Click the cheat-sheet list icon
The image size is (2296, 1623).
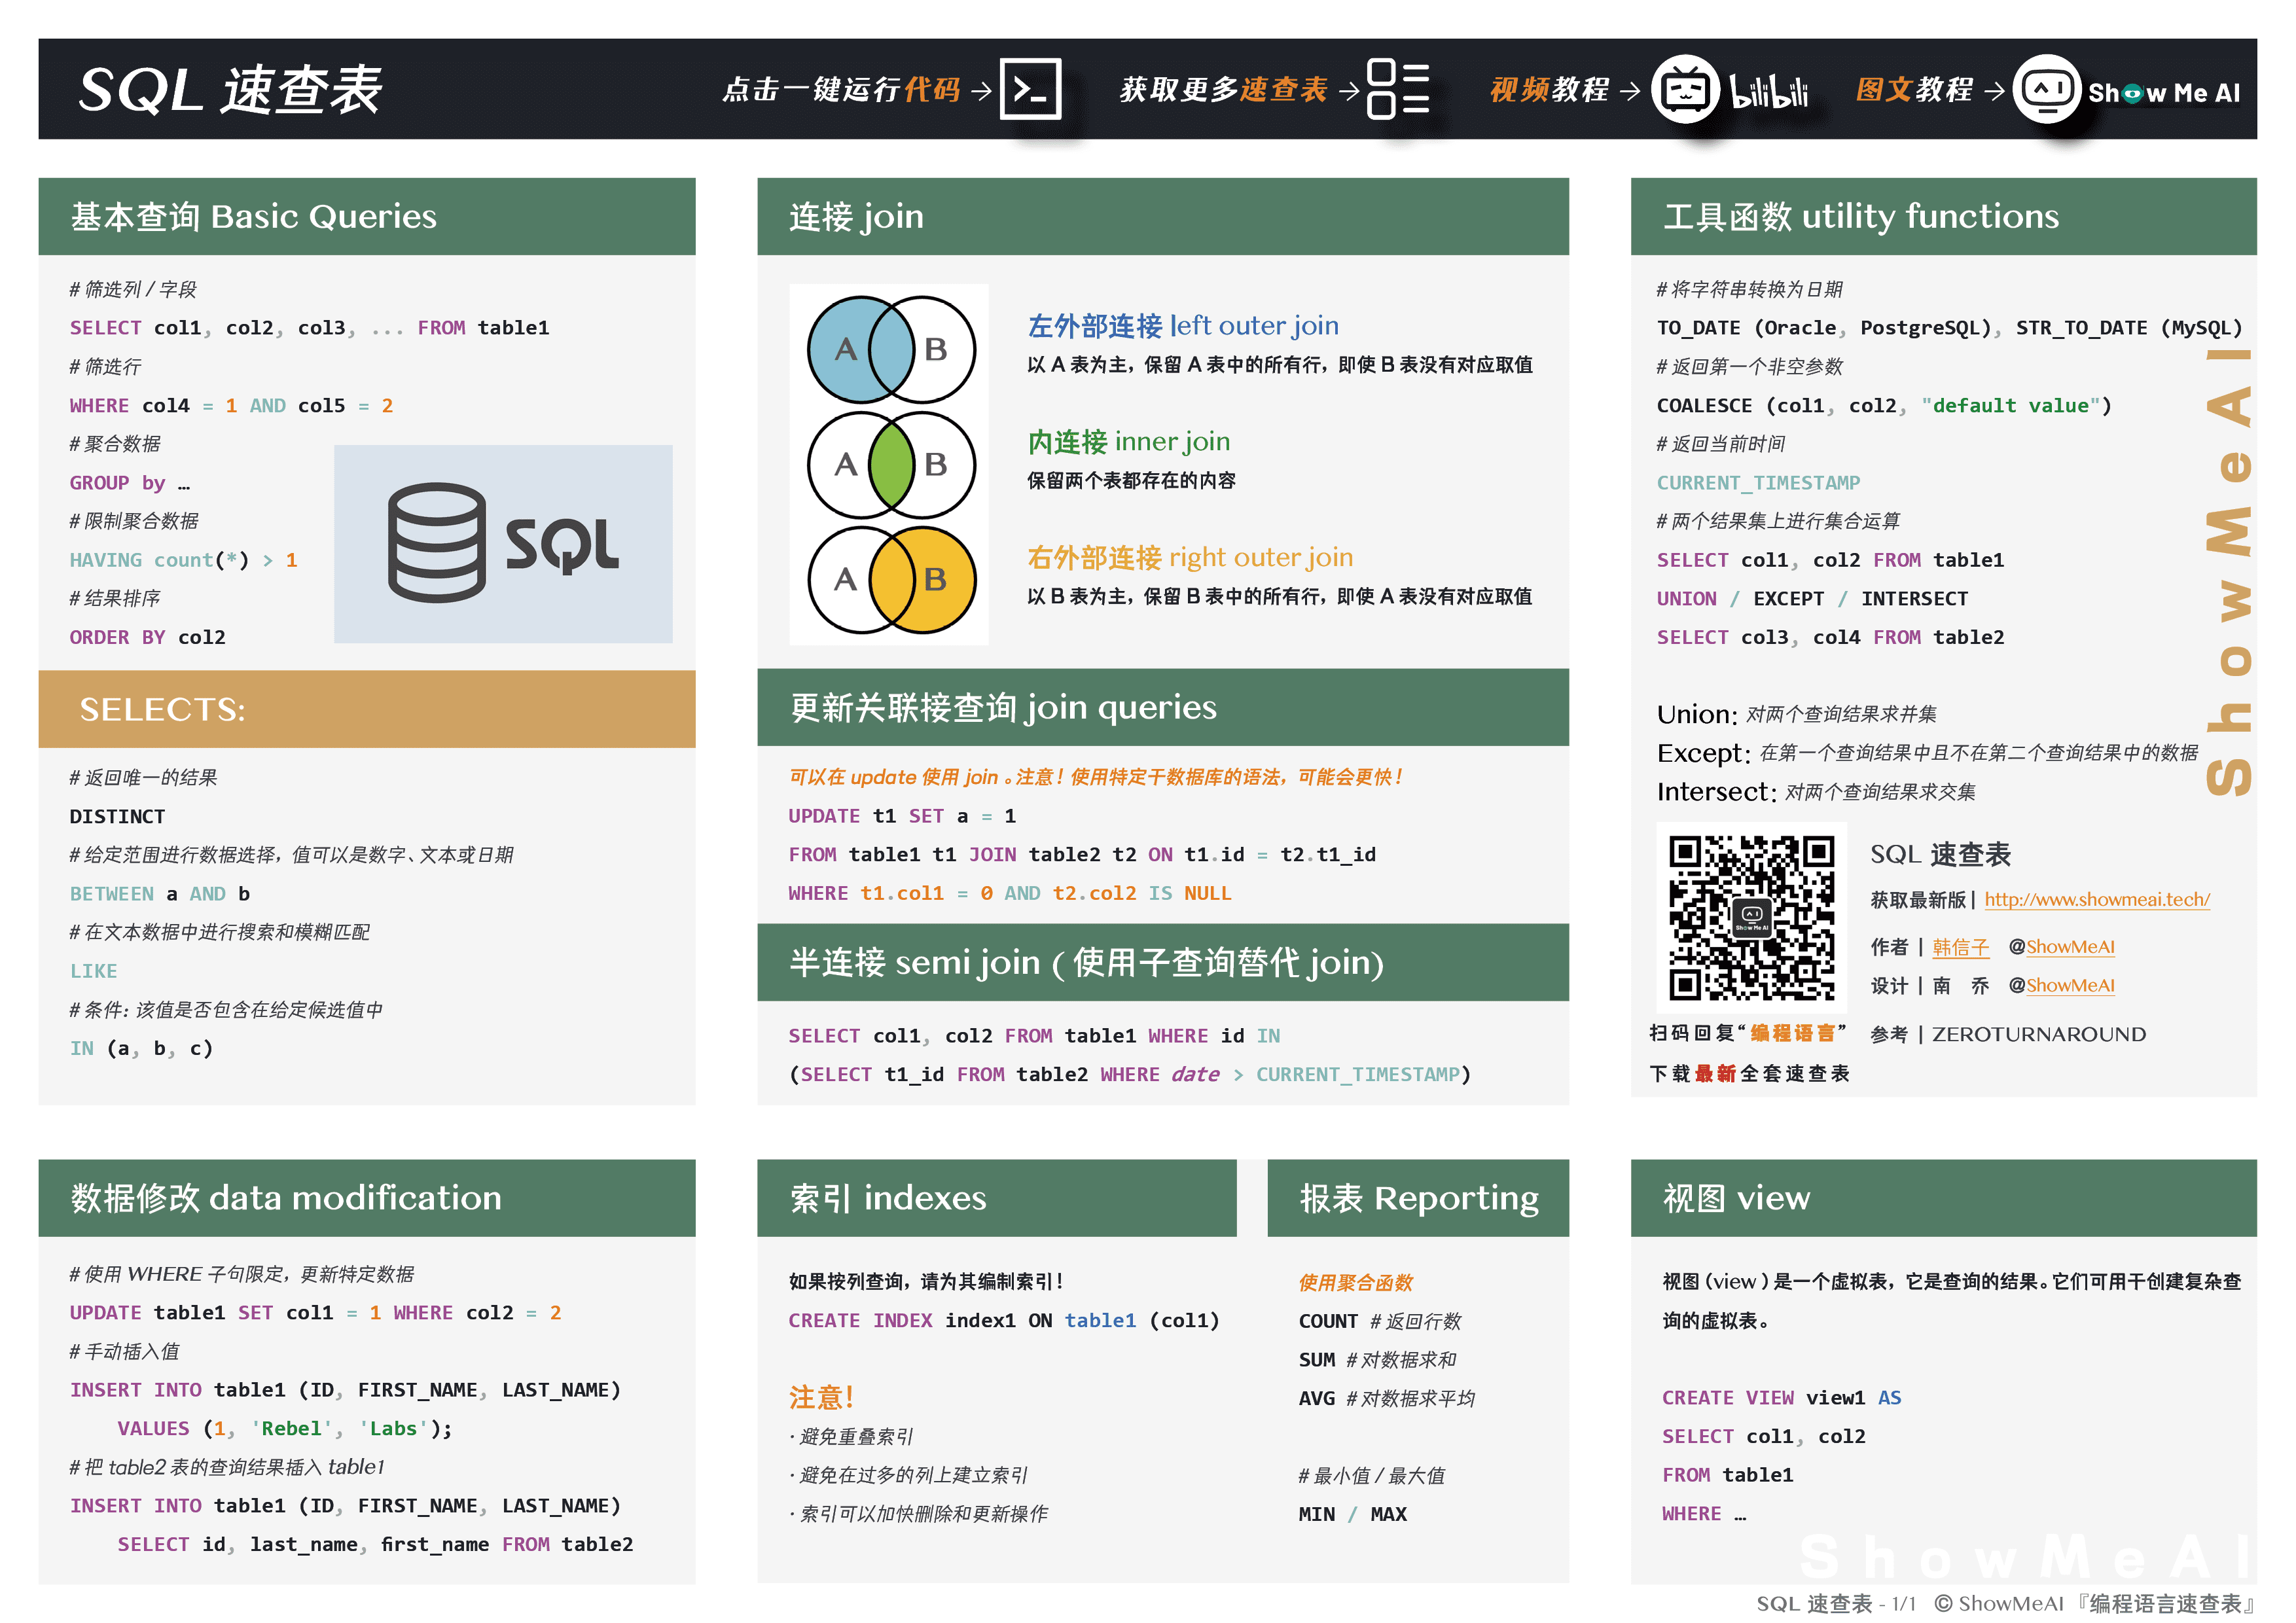[x=1397, y=90]
